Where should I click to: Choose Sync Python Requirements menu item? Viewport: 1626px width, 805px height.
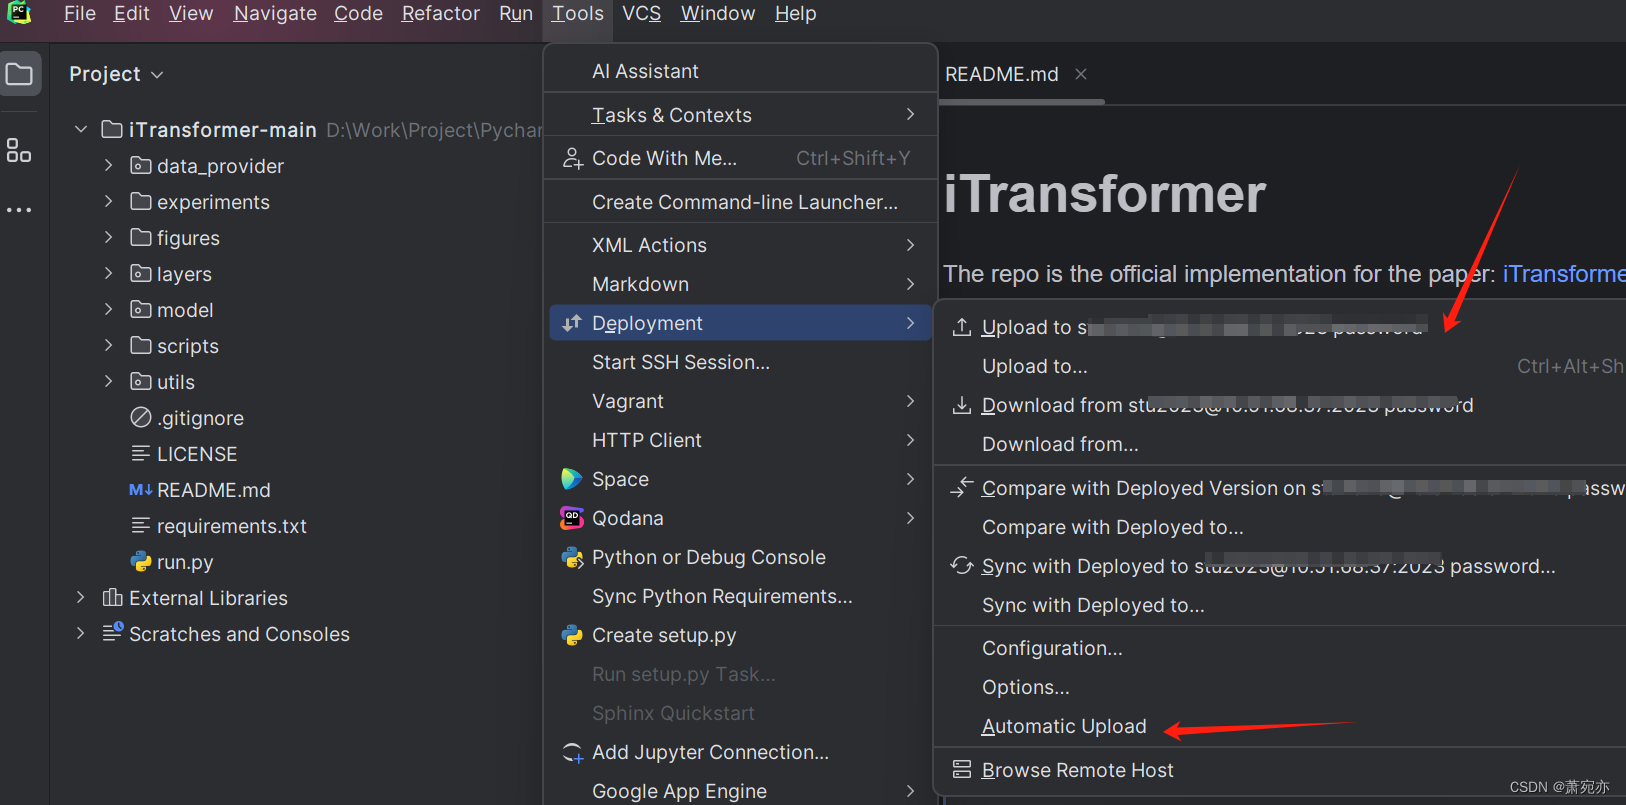click(x=740, y=596)
